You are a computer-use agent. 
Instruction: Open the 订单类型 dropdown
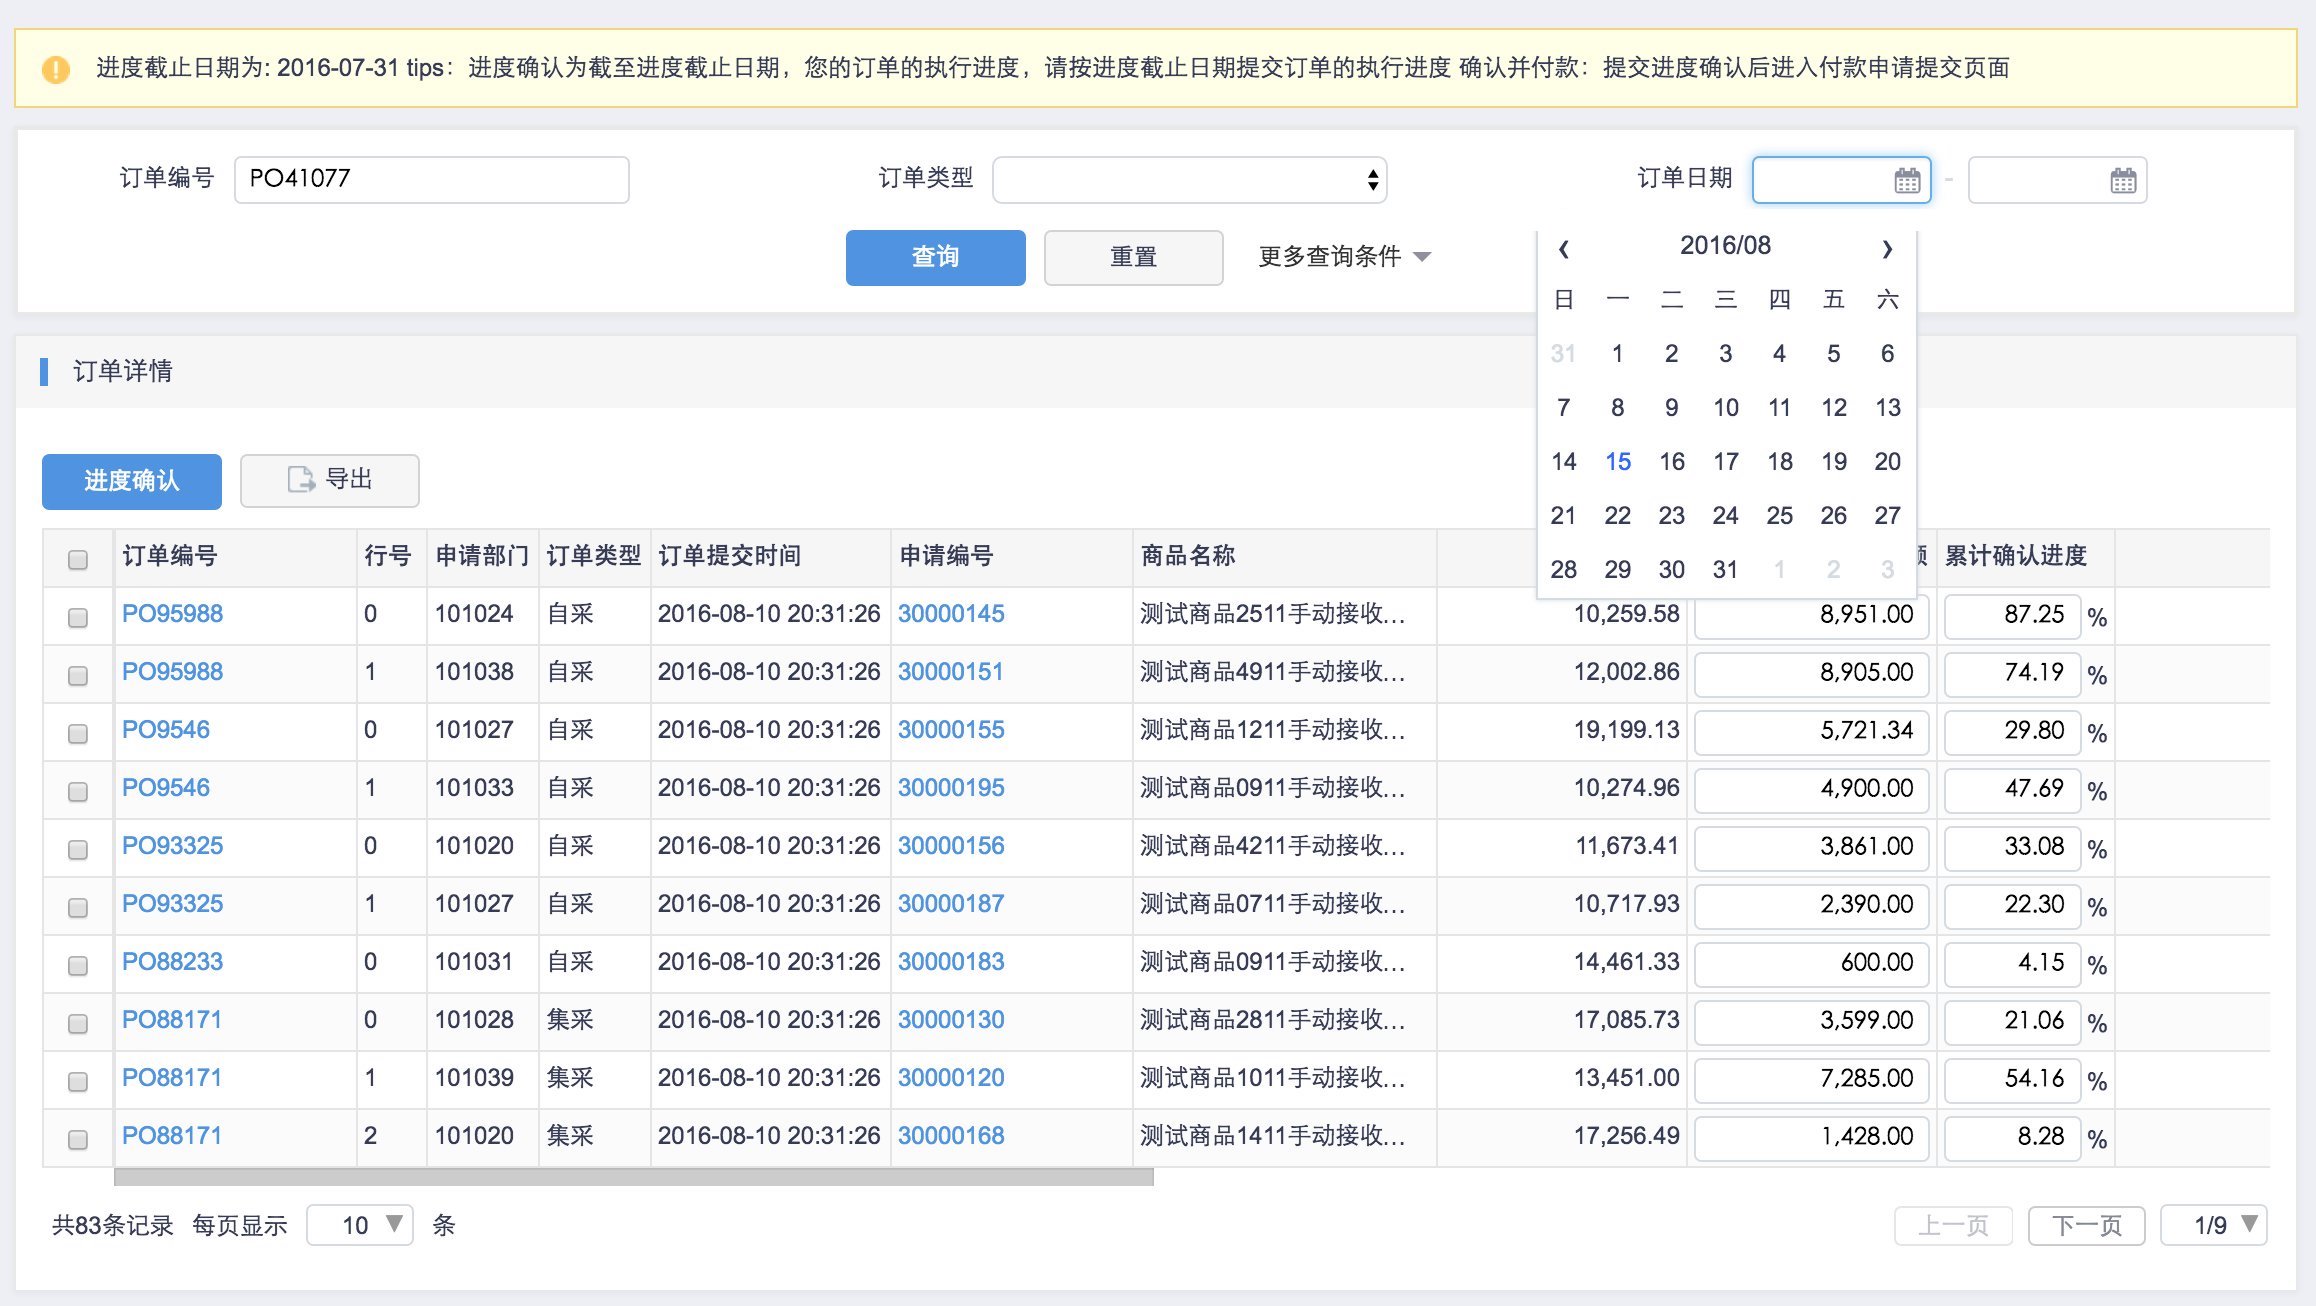1189,180
